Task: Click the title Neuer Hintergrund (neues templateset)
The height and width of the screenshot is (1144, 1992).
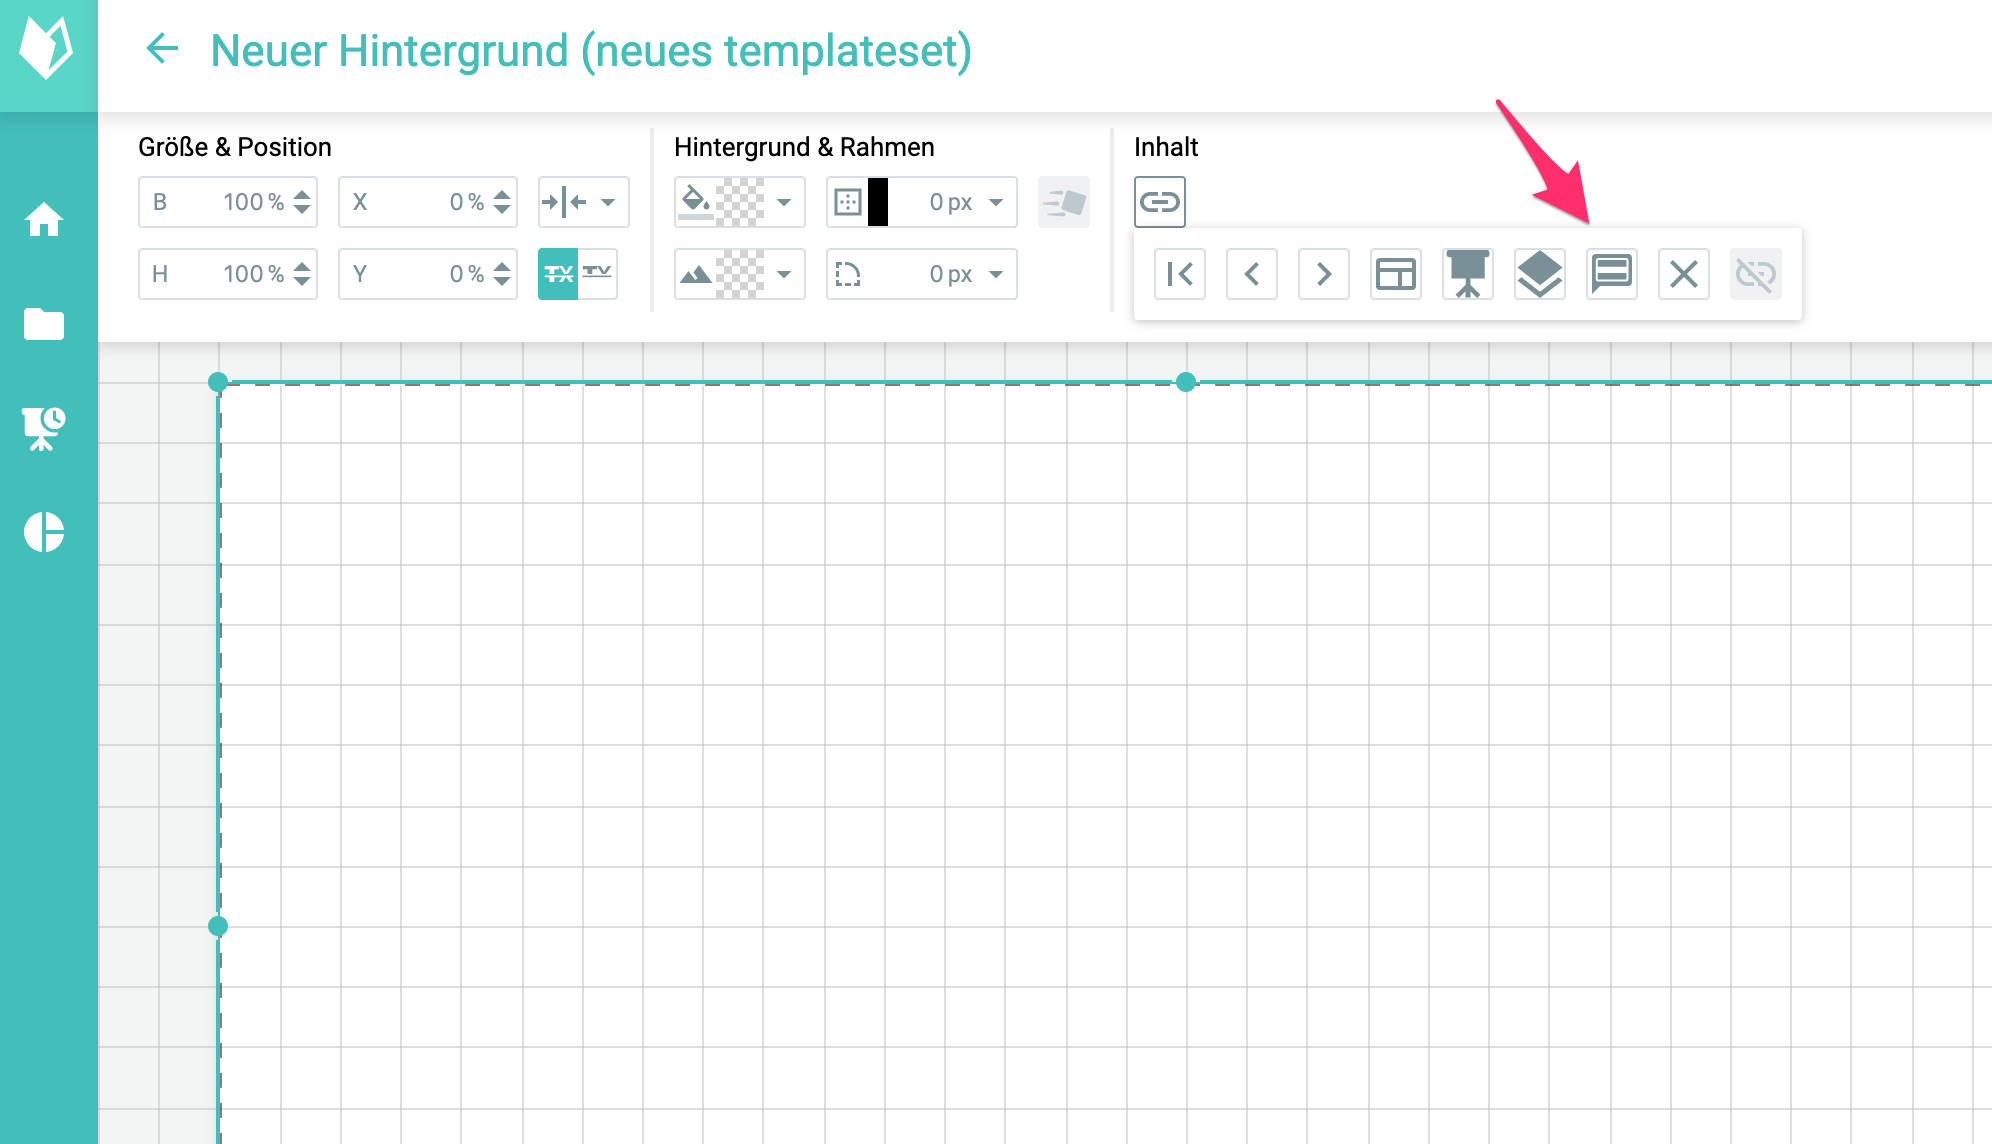Action: click(x=591, y=50)
